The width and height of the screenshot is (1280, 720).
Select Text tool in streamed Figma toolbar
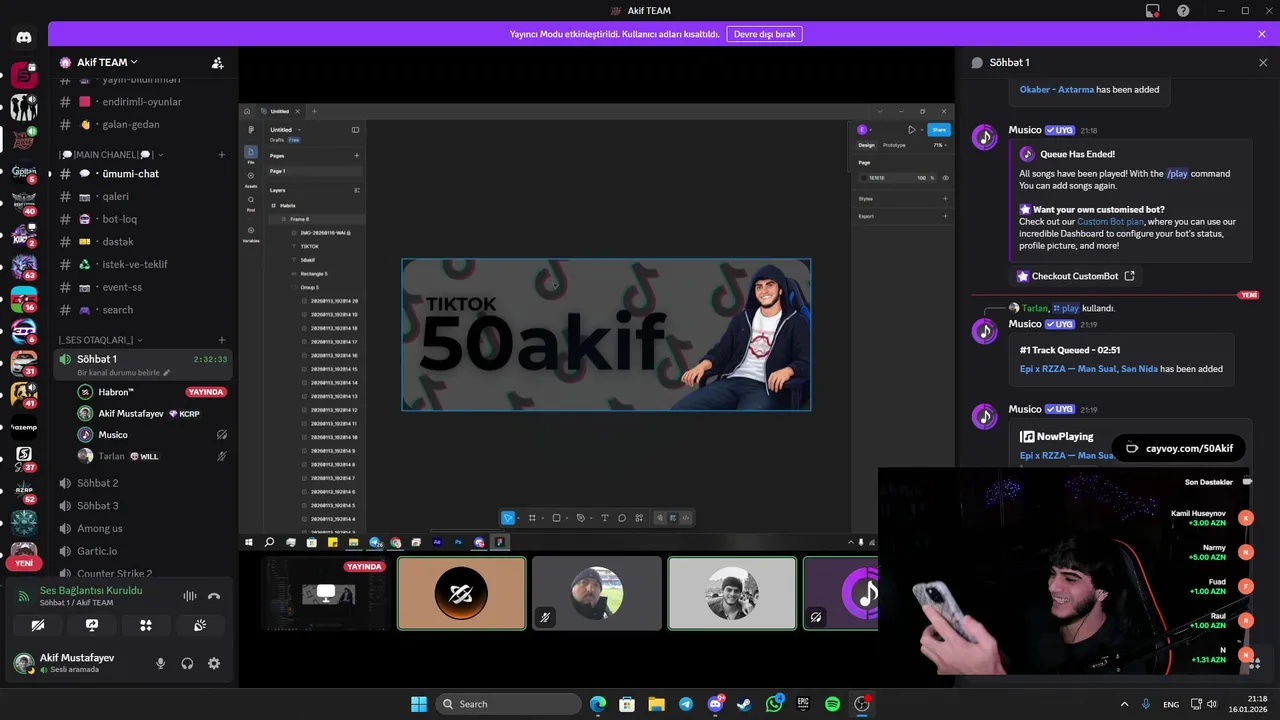coord(604,518)
